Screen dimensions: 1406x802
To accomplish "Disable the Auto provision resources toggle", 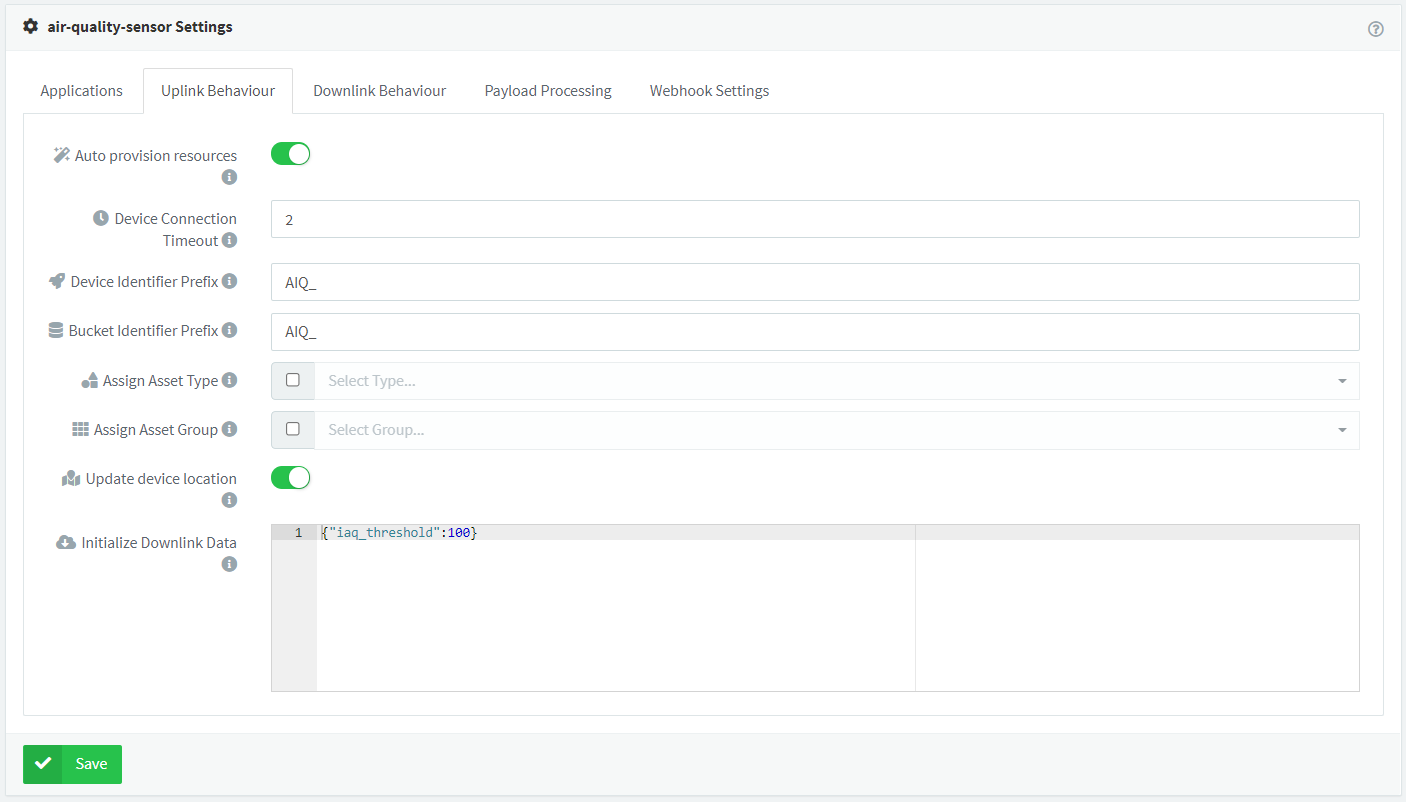I will coord(290,154).
